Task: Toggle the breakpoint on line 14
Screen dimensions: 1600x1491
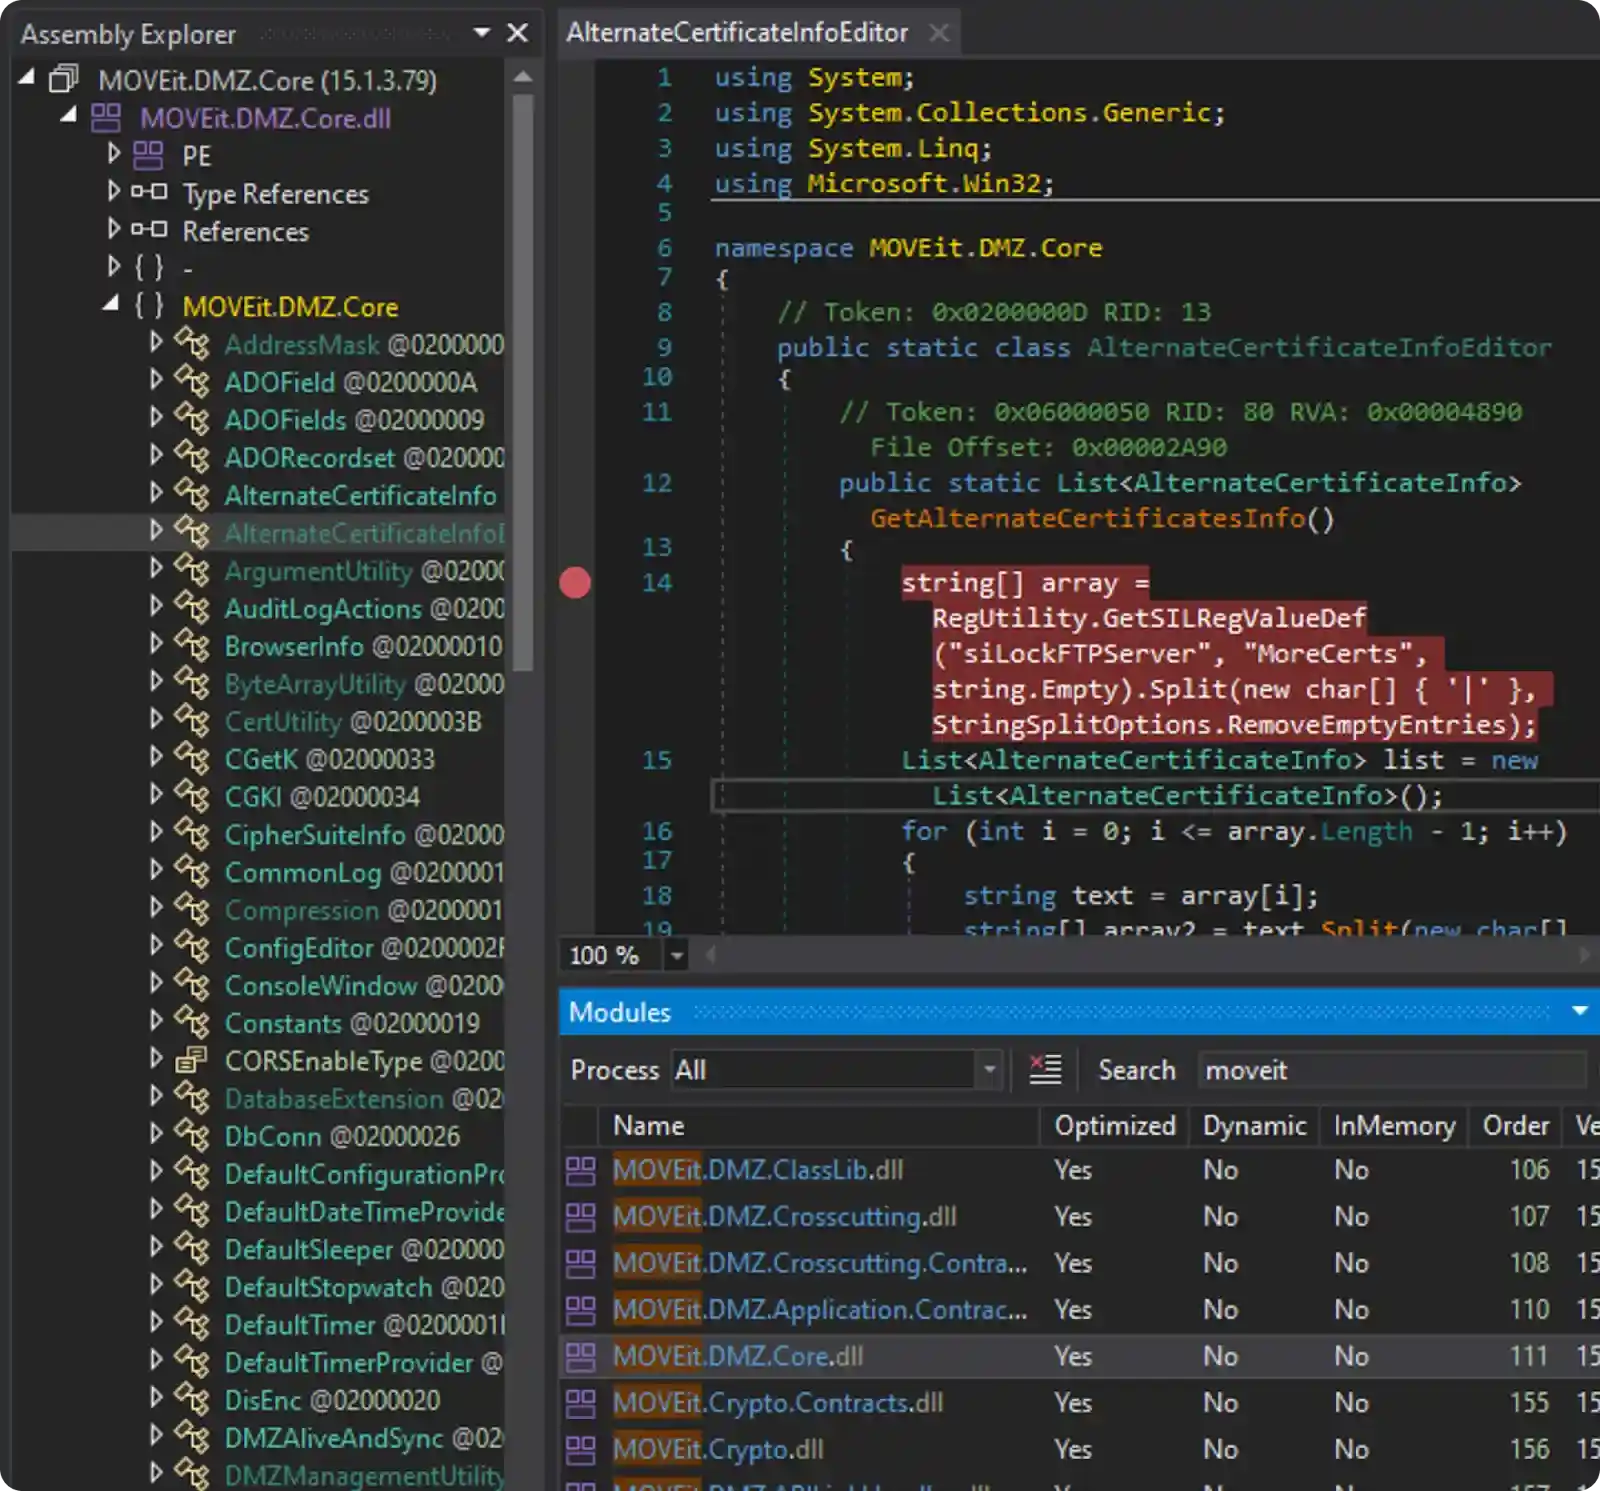Action: click(x=575, y=583)
